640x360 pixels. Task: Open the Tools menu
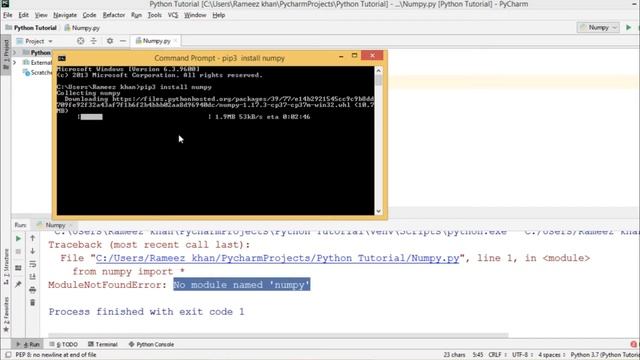pos(154,15)
